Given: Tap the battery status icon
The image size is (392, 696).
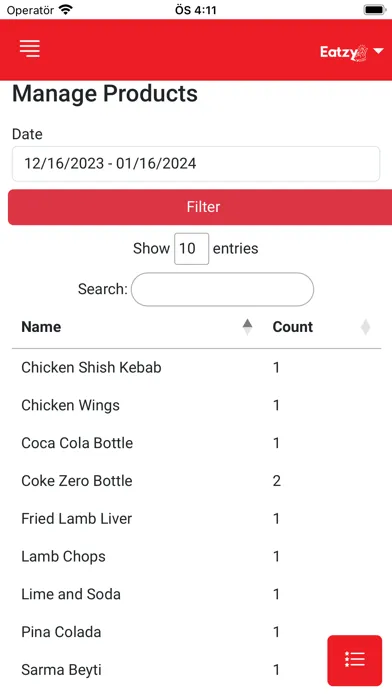Looking at the screenshot, I should 375,9.
